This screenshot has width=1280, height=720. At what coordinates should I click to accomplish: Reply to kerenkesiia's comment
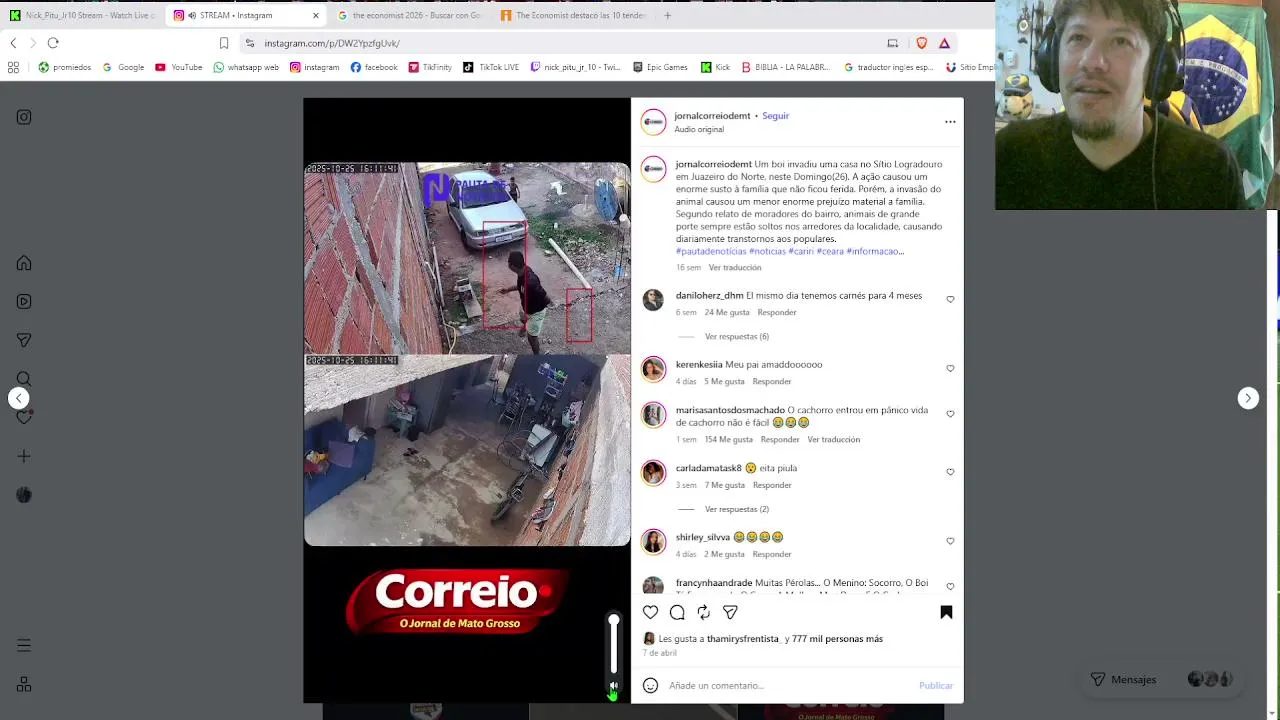pyautogui.click(x=772, y=381)
